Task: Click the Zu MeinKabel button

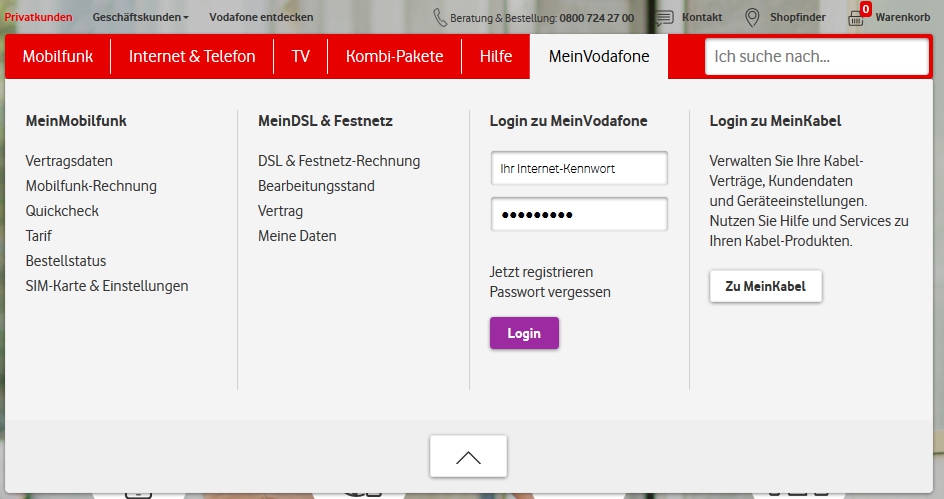Action: pos(765,287)
